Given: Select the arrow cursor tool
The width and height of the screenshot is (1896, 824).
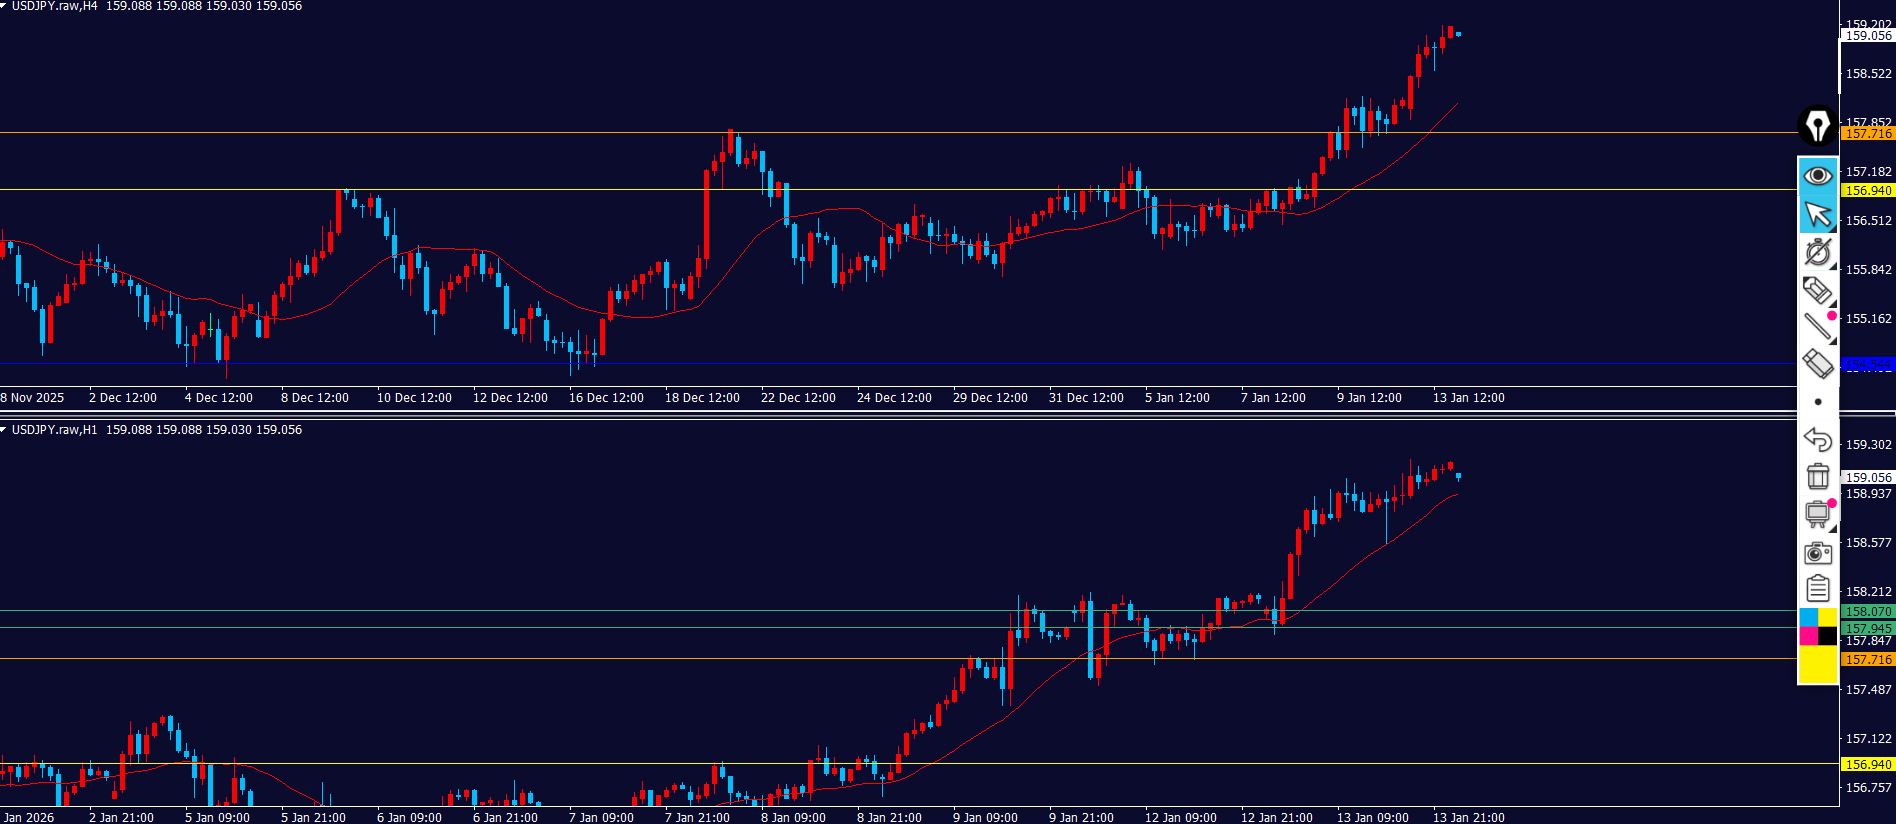Looking at the screenshot, I should coord(1817,214).
